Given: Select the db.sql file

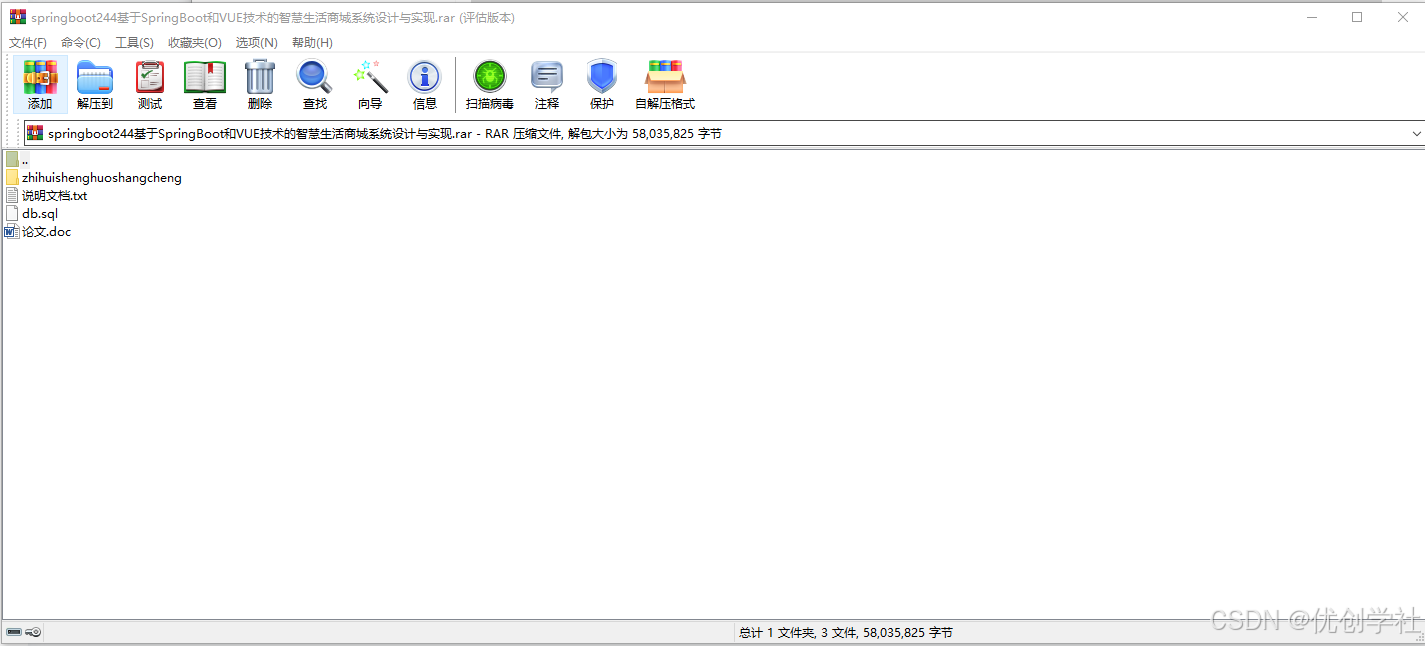Looking at the screenshot, I should (40, 213).
